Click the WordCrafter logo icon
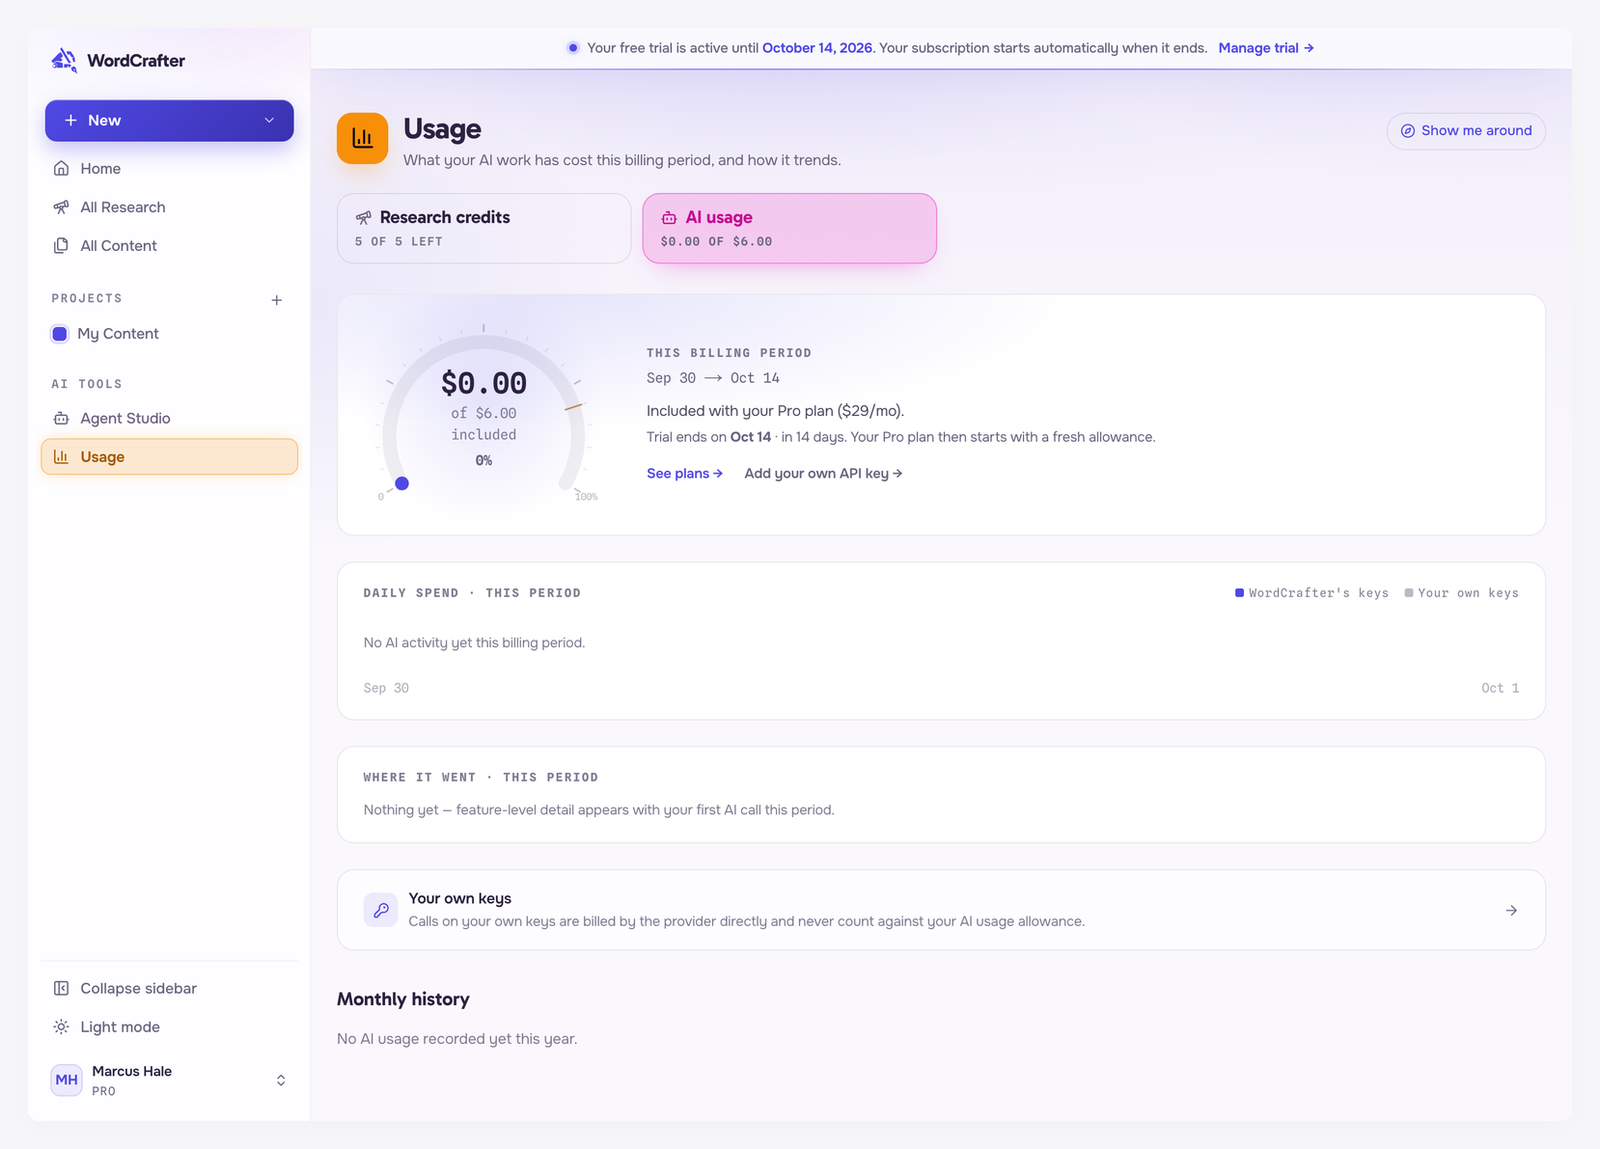Image resolution: width=1600 pixels, height=1149 pixels. (64, 60)
